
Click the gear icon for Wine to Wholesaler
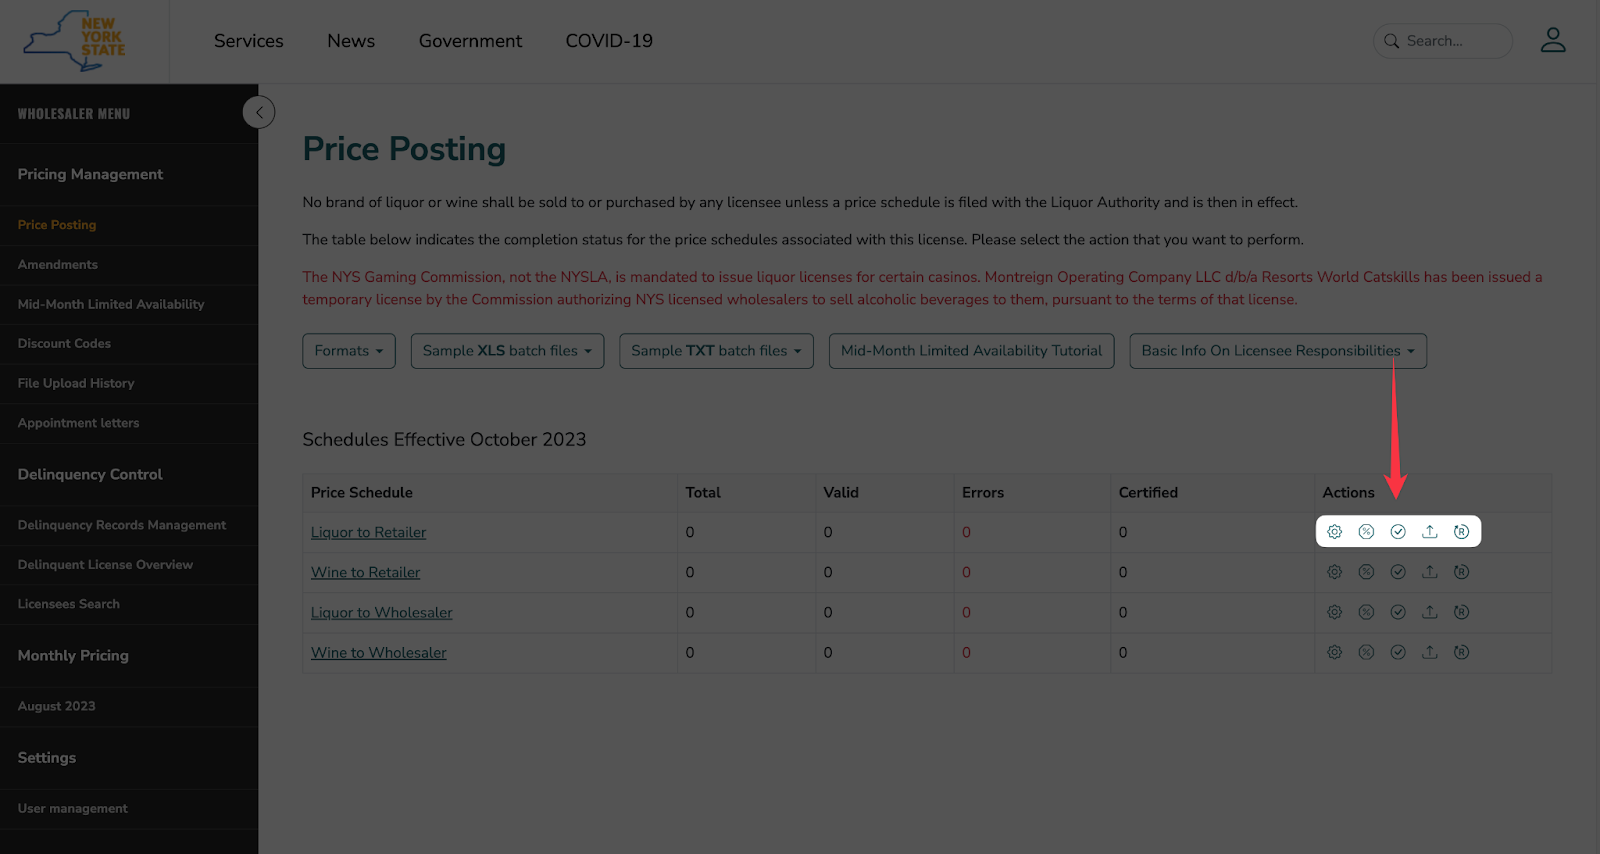(1334, 652)
